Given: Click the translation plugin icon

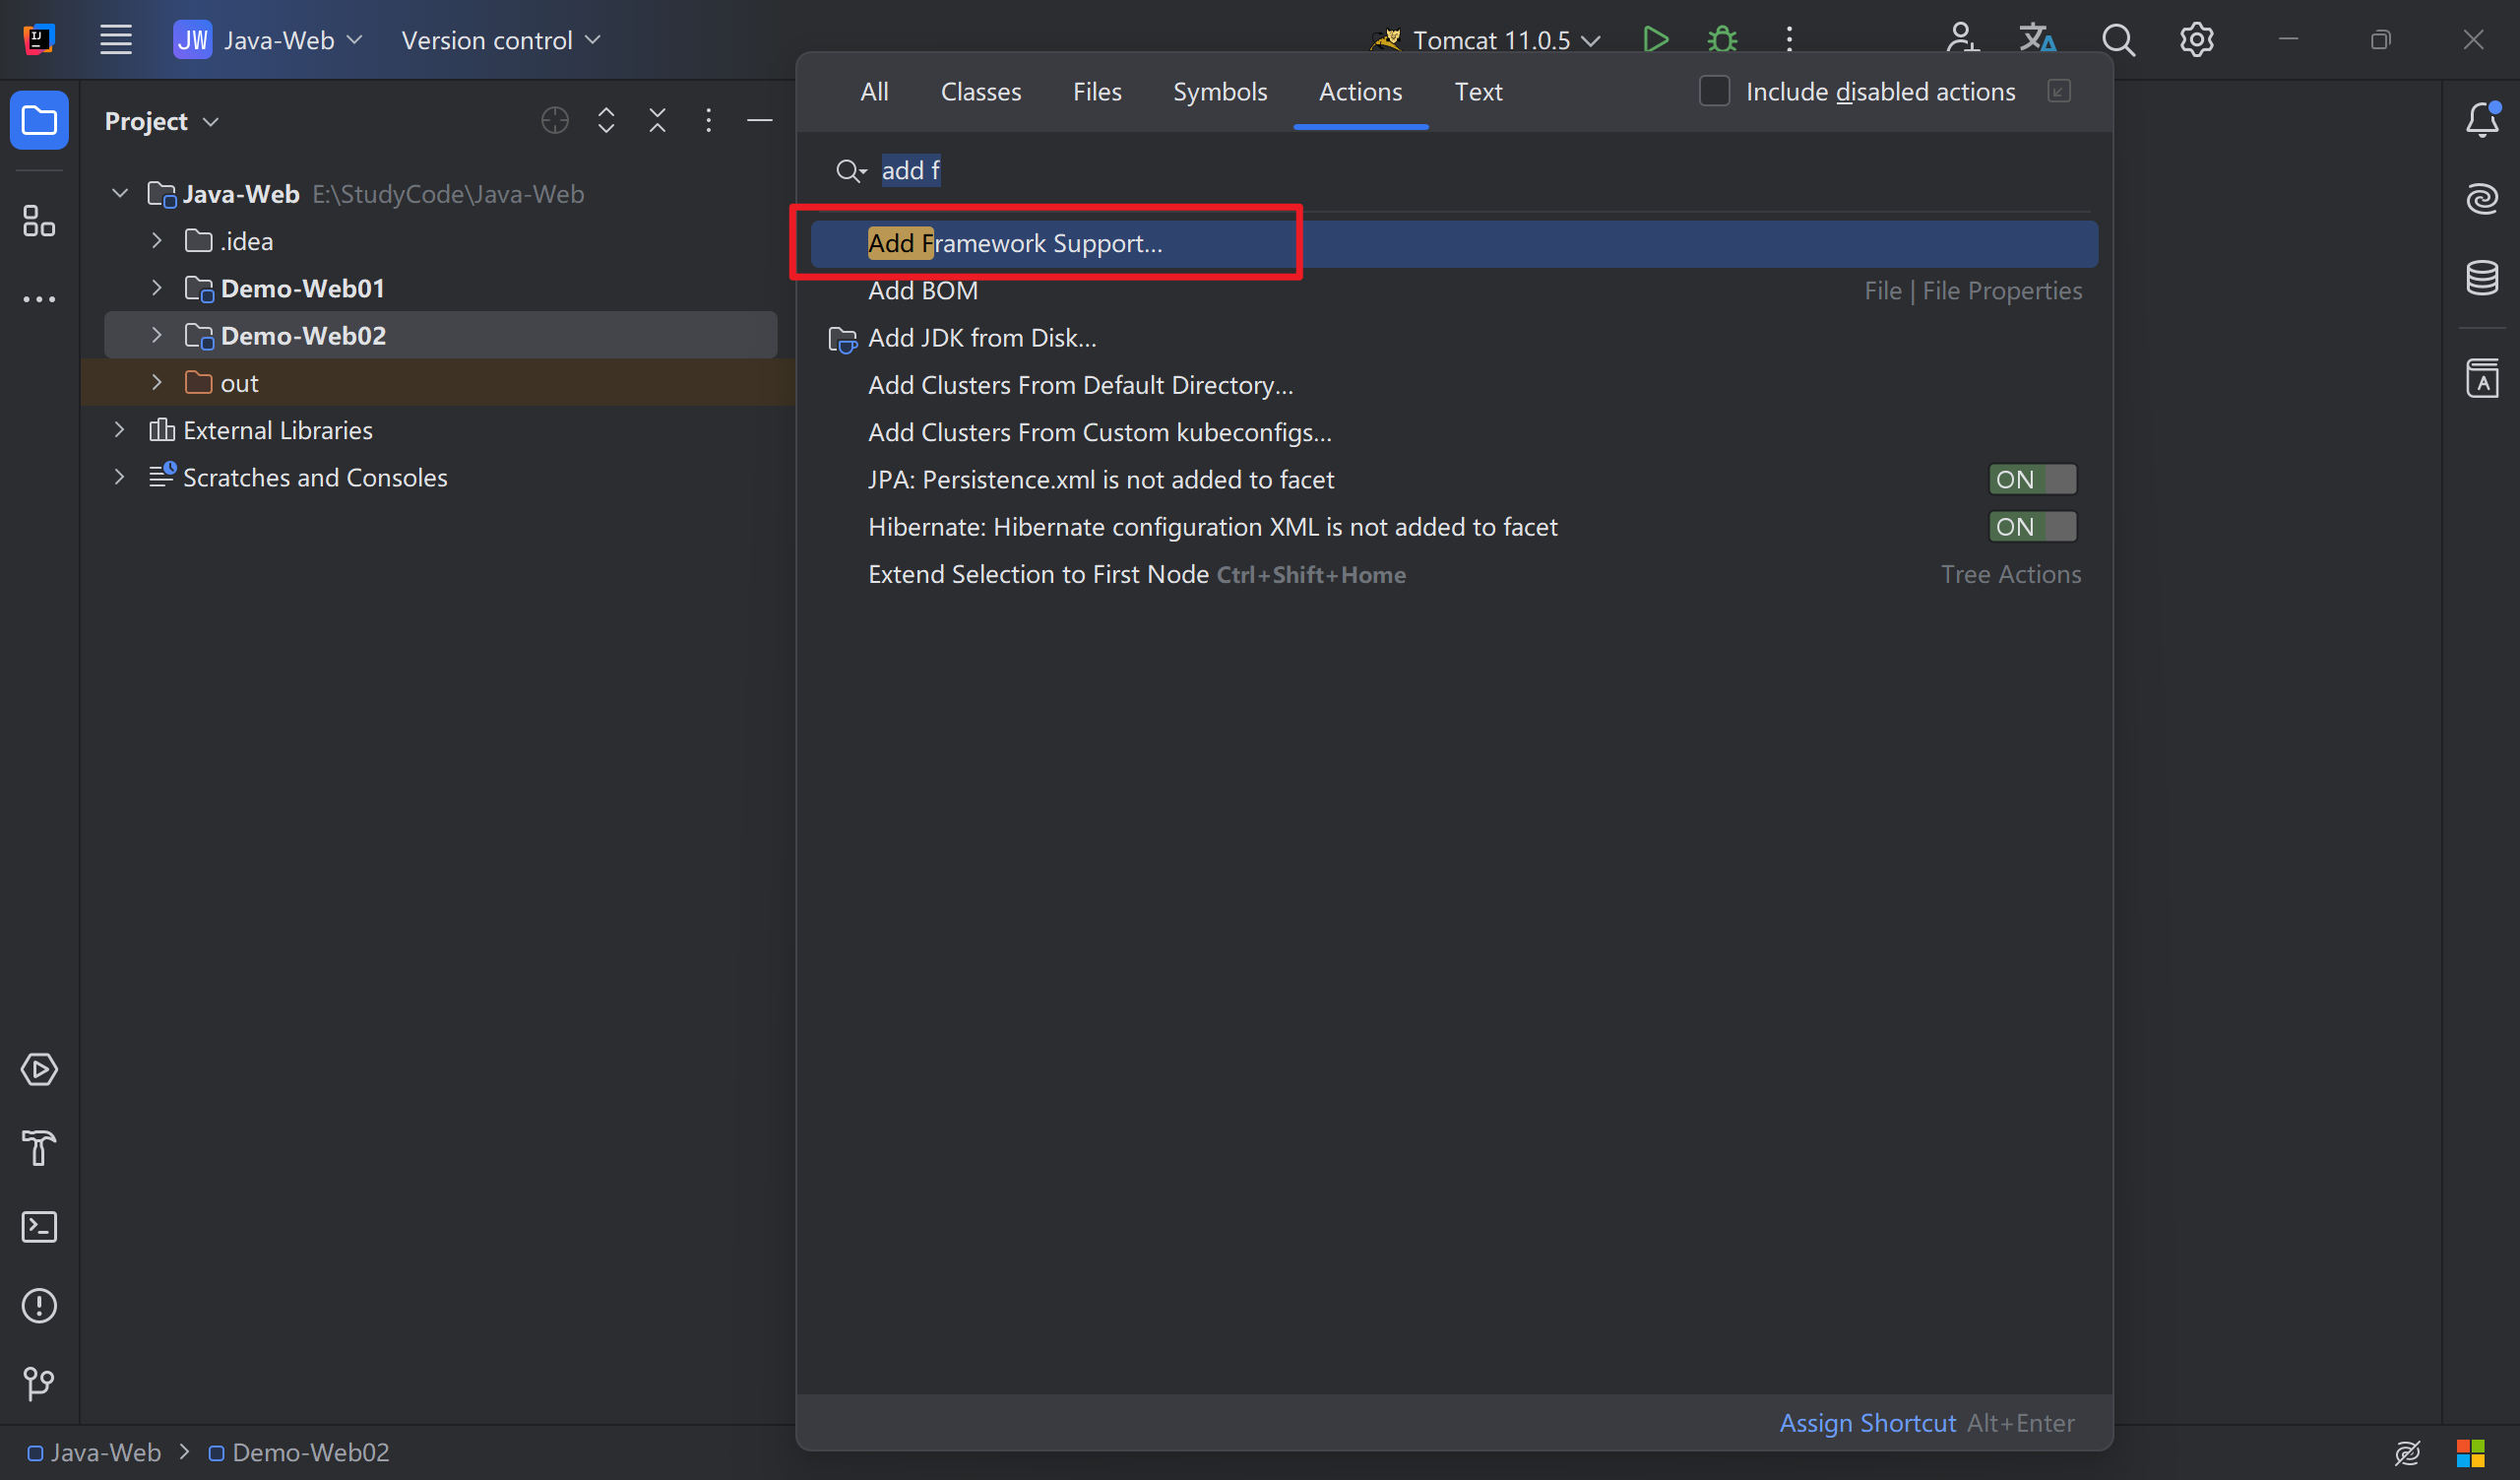Looking at the screenshot, I should tap(2037, 40).
